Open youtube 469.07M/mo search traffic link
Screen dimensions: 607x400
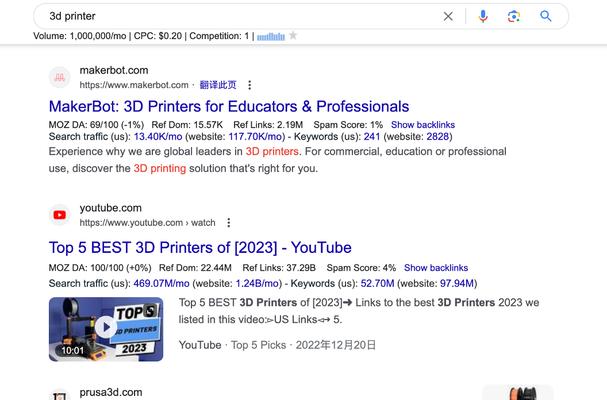pyautogui.click(x=161, y=283)
